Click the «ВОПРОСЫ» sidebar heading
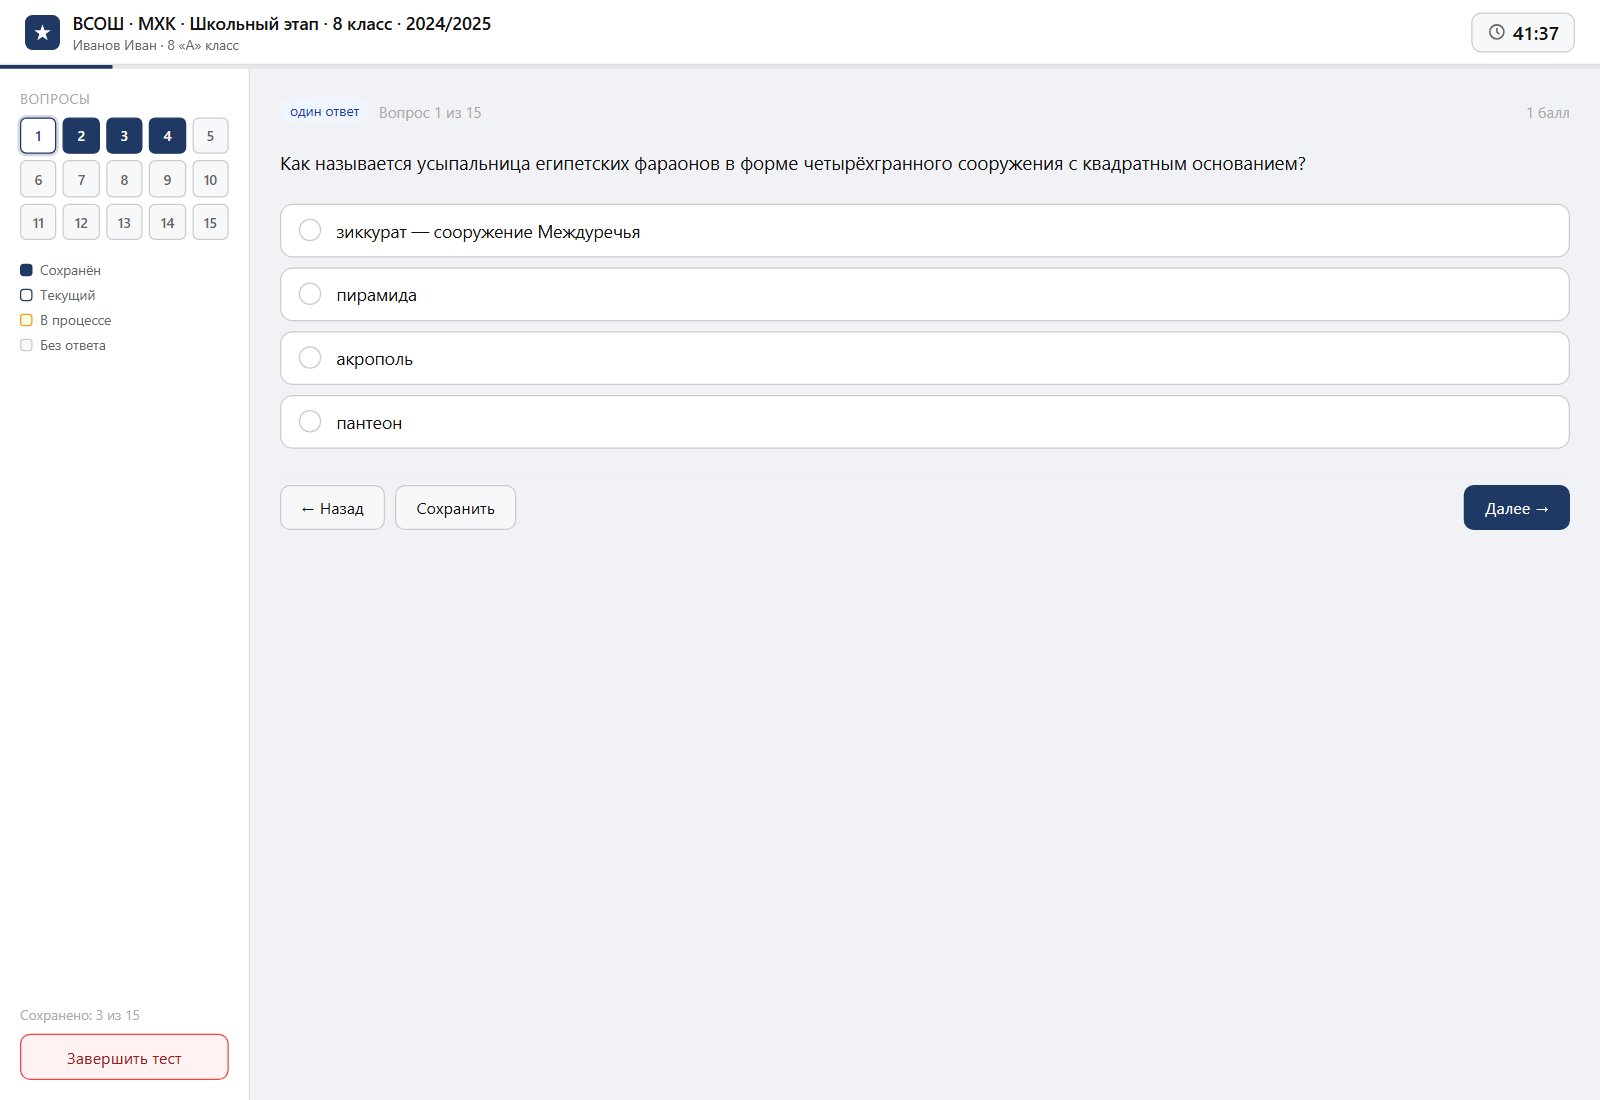This screenshot has width=1600, height=1100. tap(55, 99)
